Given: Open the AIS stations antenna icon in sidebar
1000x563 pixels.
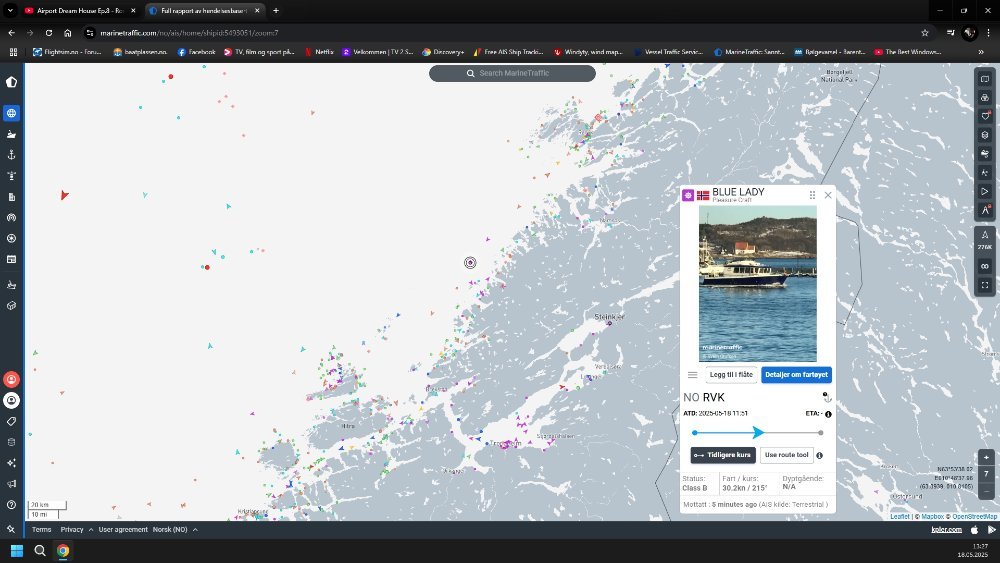Looking at the screenshot, I should pyautogui.click(x=11, y=217).
